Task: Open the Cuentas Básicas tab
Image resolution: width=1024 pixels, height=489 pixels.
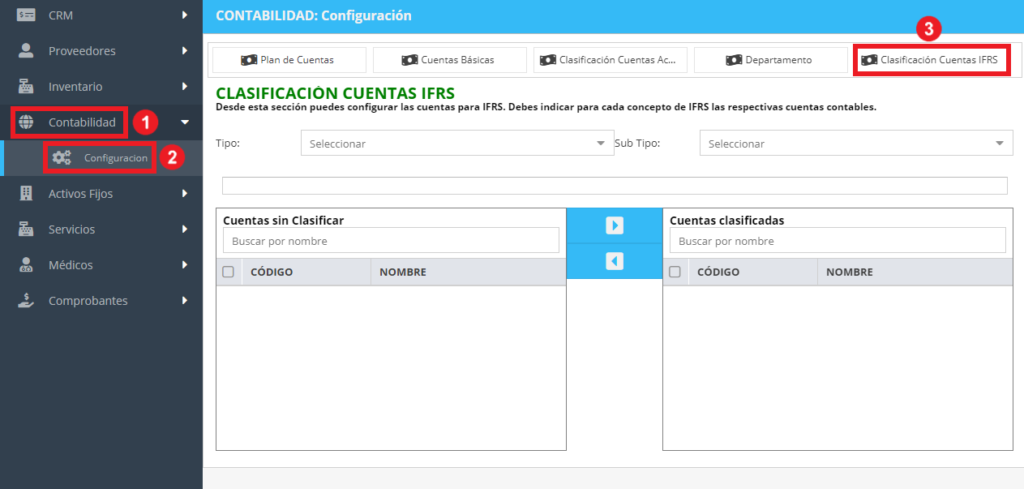Action: 449,60
